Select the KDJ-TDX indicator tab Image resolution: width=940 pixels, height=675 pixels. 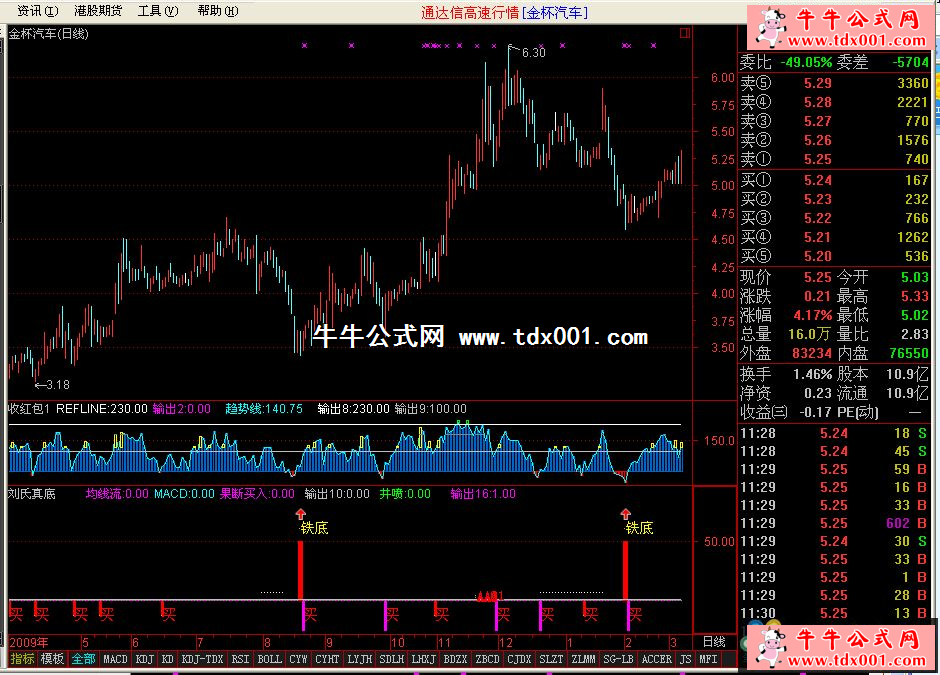(x=203, y=659)
